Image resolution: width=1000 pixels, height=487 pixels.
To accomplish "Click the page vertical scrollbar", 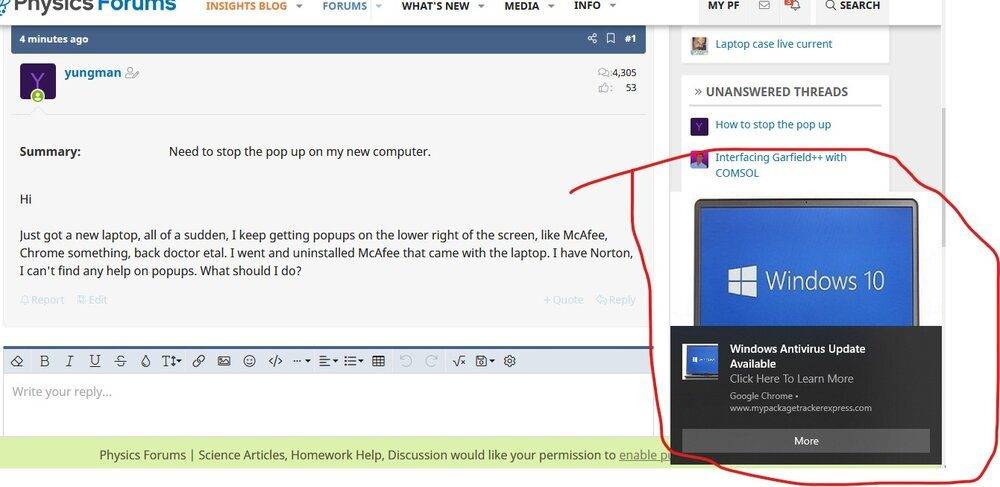I will [x=943, y=178].
